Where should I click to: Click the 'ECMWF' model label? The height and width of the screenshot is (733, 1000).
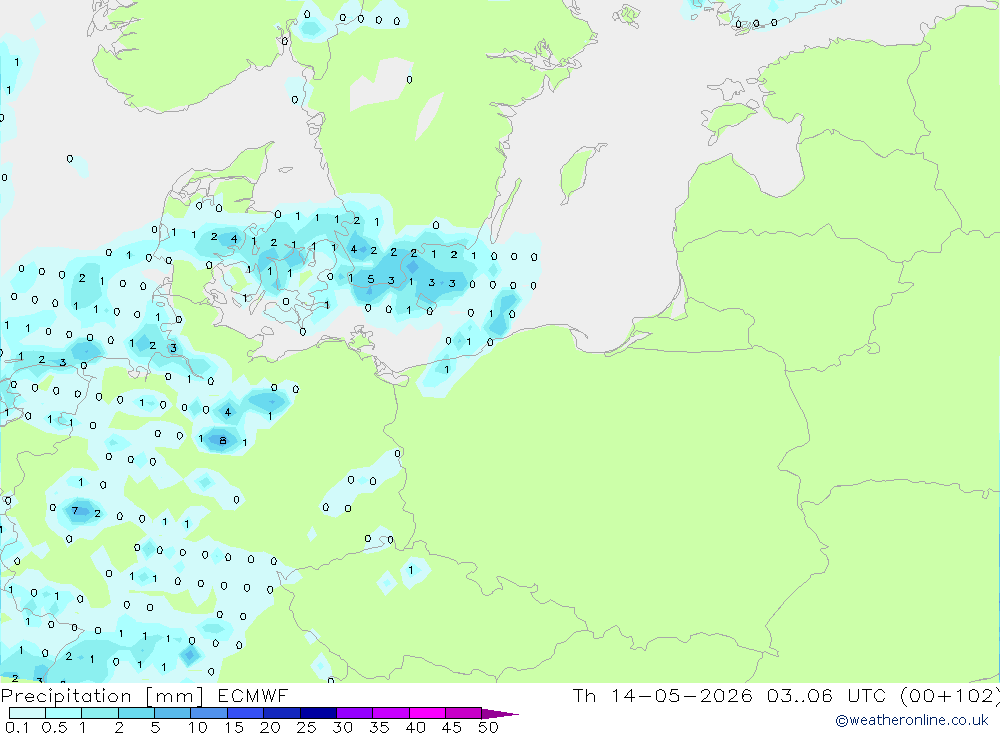(253, 696)
